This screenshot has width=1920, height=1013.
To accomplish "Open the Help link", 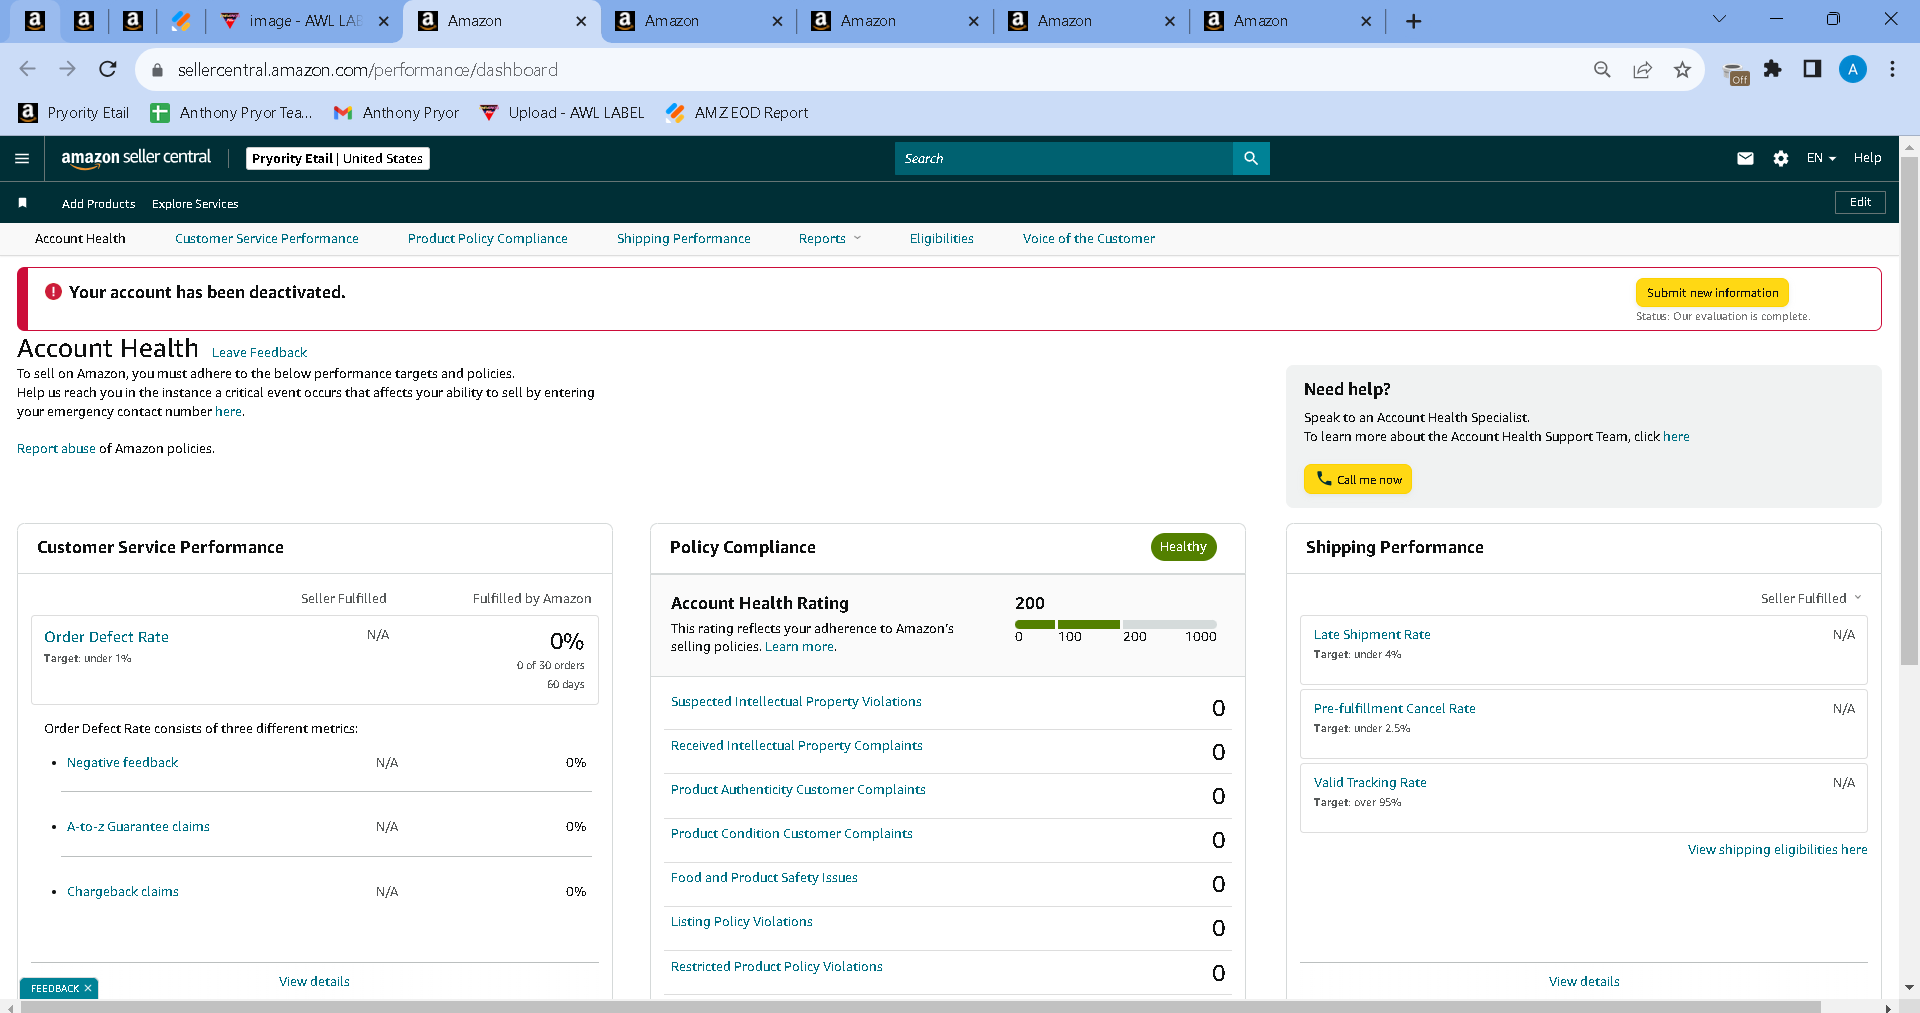I will coord(1867,158).
